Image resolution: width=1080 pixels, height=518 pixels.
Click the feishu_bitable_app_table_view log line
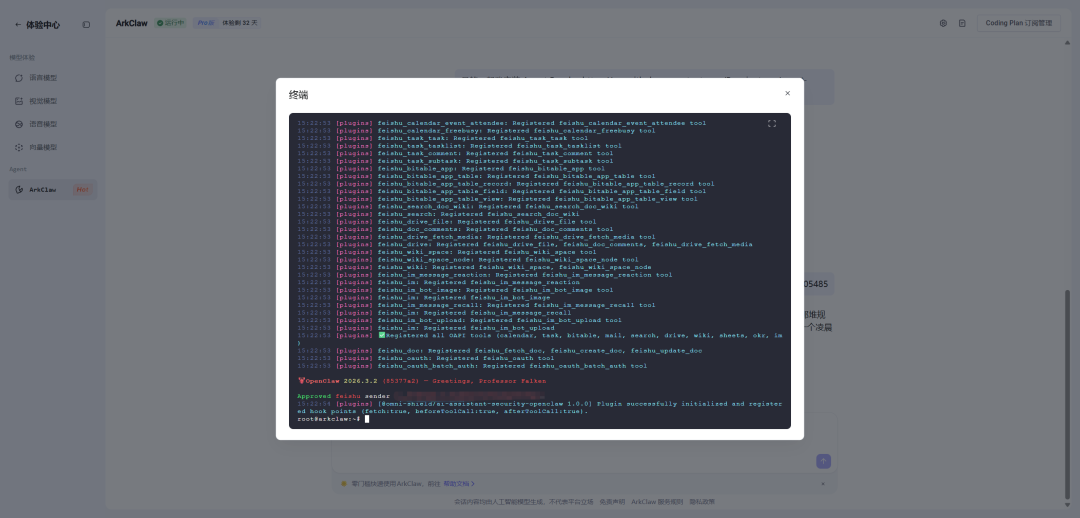[x=497, y=199]
